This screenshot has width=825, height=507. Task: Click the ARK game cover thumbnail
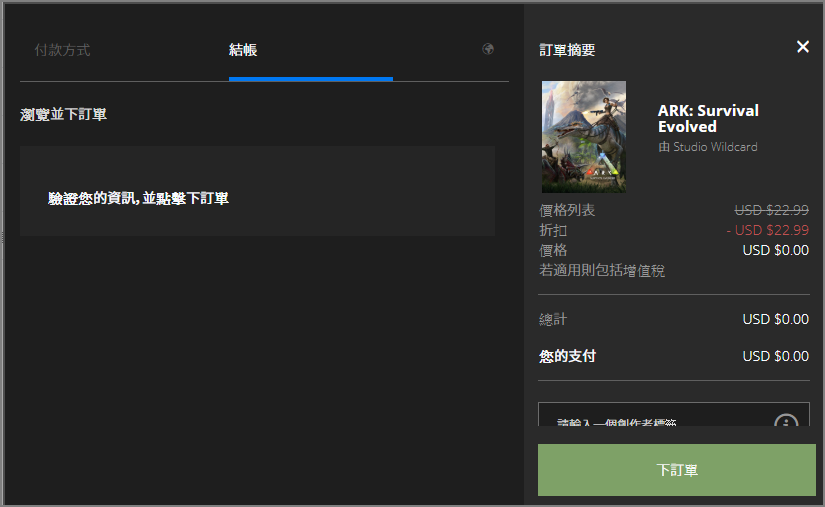(584, 137)
